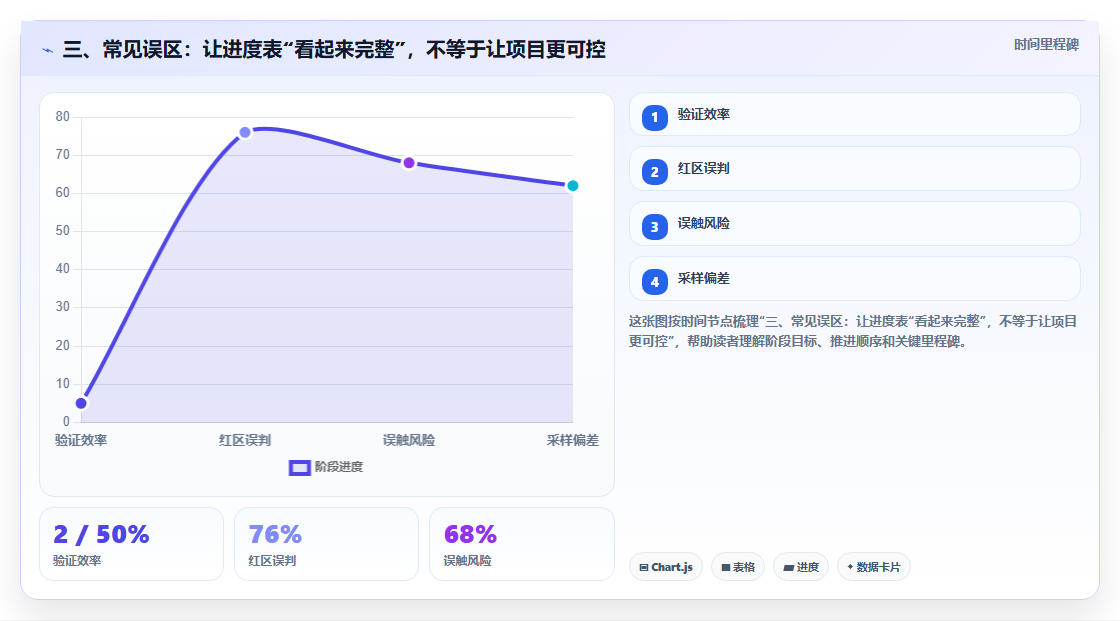1120x621 pixels.
Task: Click the number 1 badge for 验证效率
Action: (654, 117)
